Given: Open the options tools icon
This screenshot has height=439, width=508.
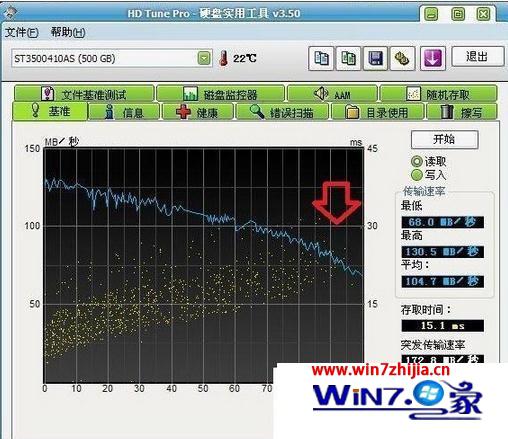Looking at the screenshot, I should (x=402, y=59).
